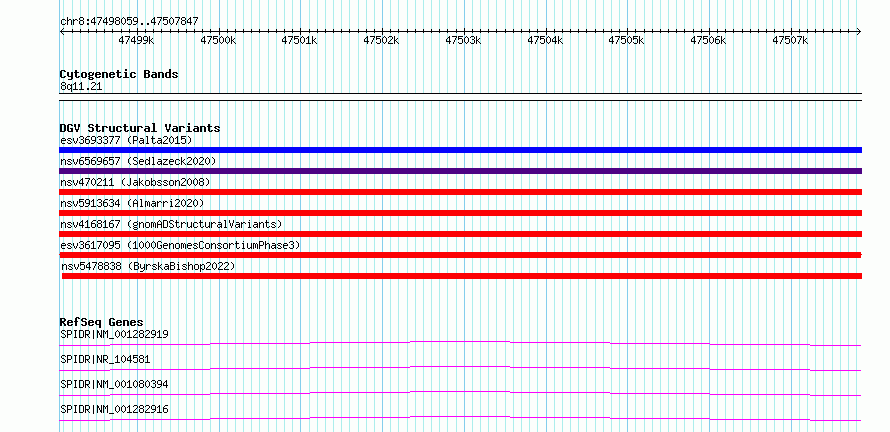Click the 47506k ruler label
This screenshot has width=890, height=432.
coord(708,40)
